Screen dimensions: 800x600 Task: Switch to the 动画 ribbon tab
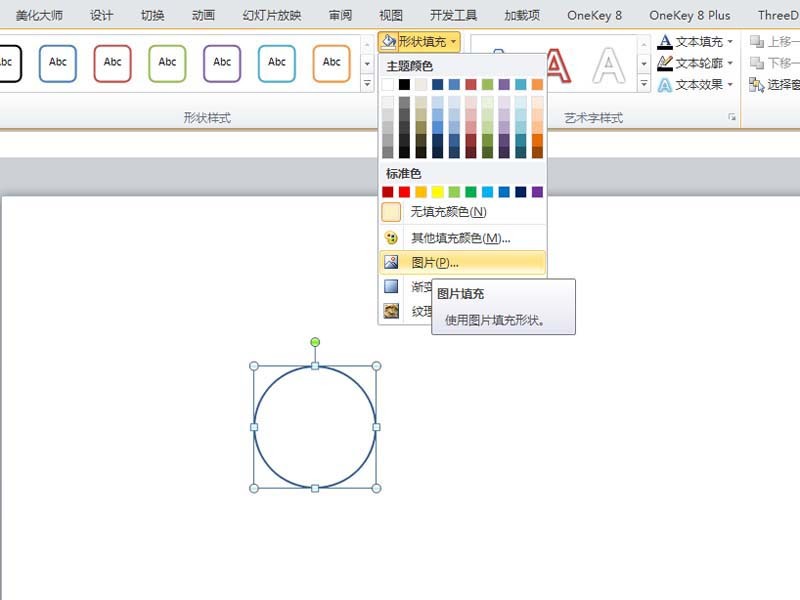(x=203, y=15)
